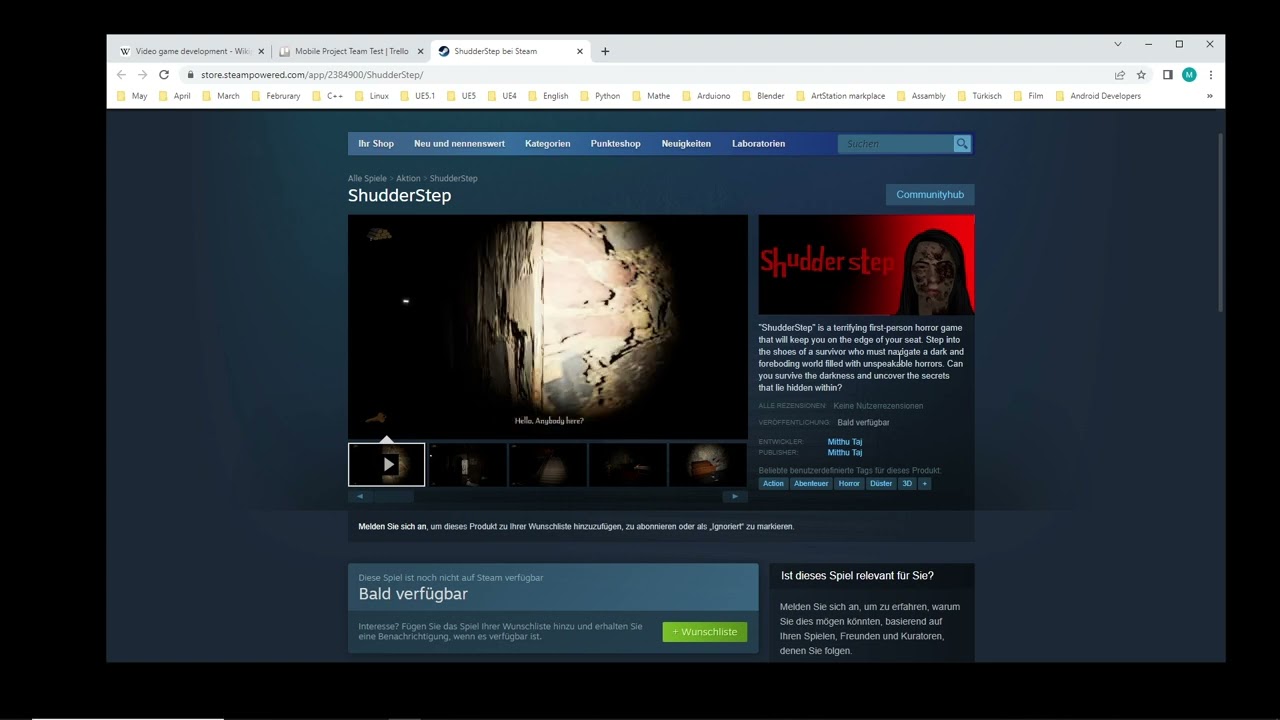
Task: Click the address bar URL
Action: pos(312,75)
